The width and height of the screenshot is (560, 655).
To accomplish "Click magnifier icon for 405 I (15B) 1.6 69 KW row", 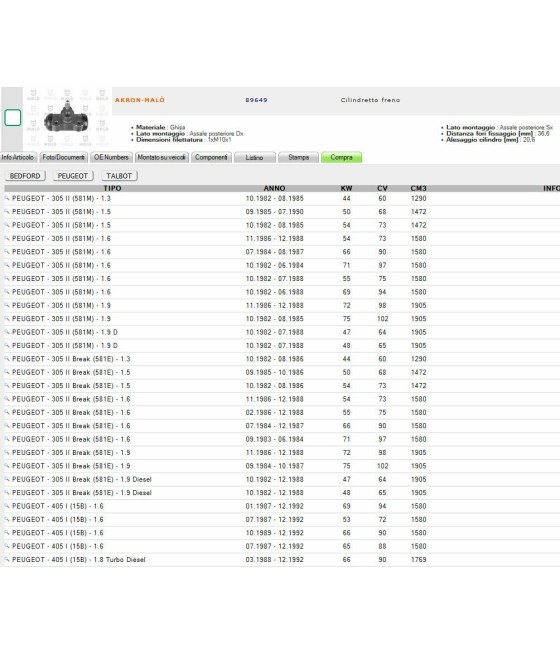I will pos(7,506).
